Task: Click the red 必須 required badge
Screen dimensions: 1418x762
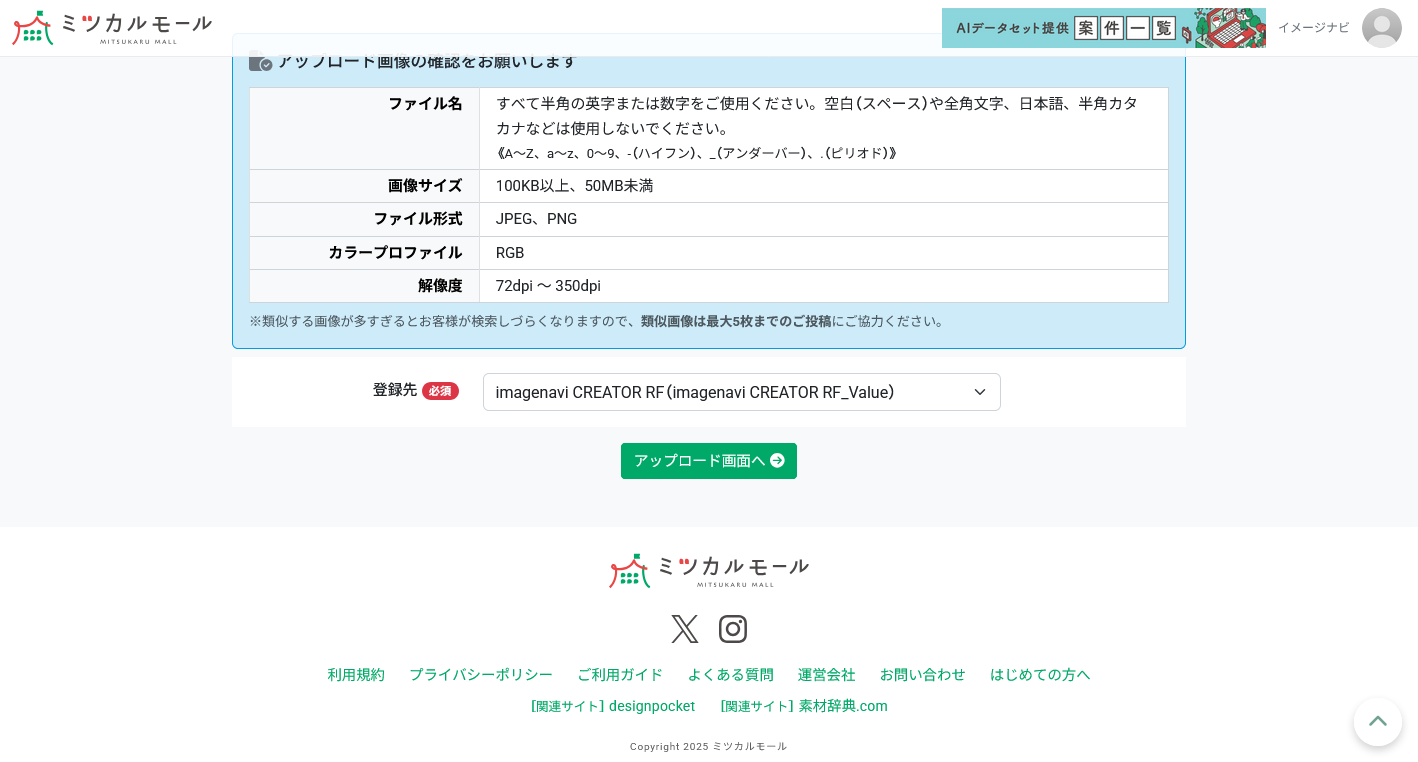Action: (440, 391)
